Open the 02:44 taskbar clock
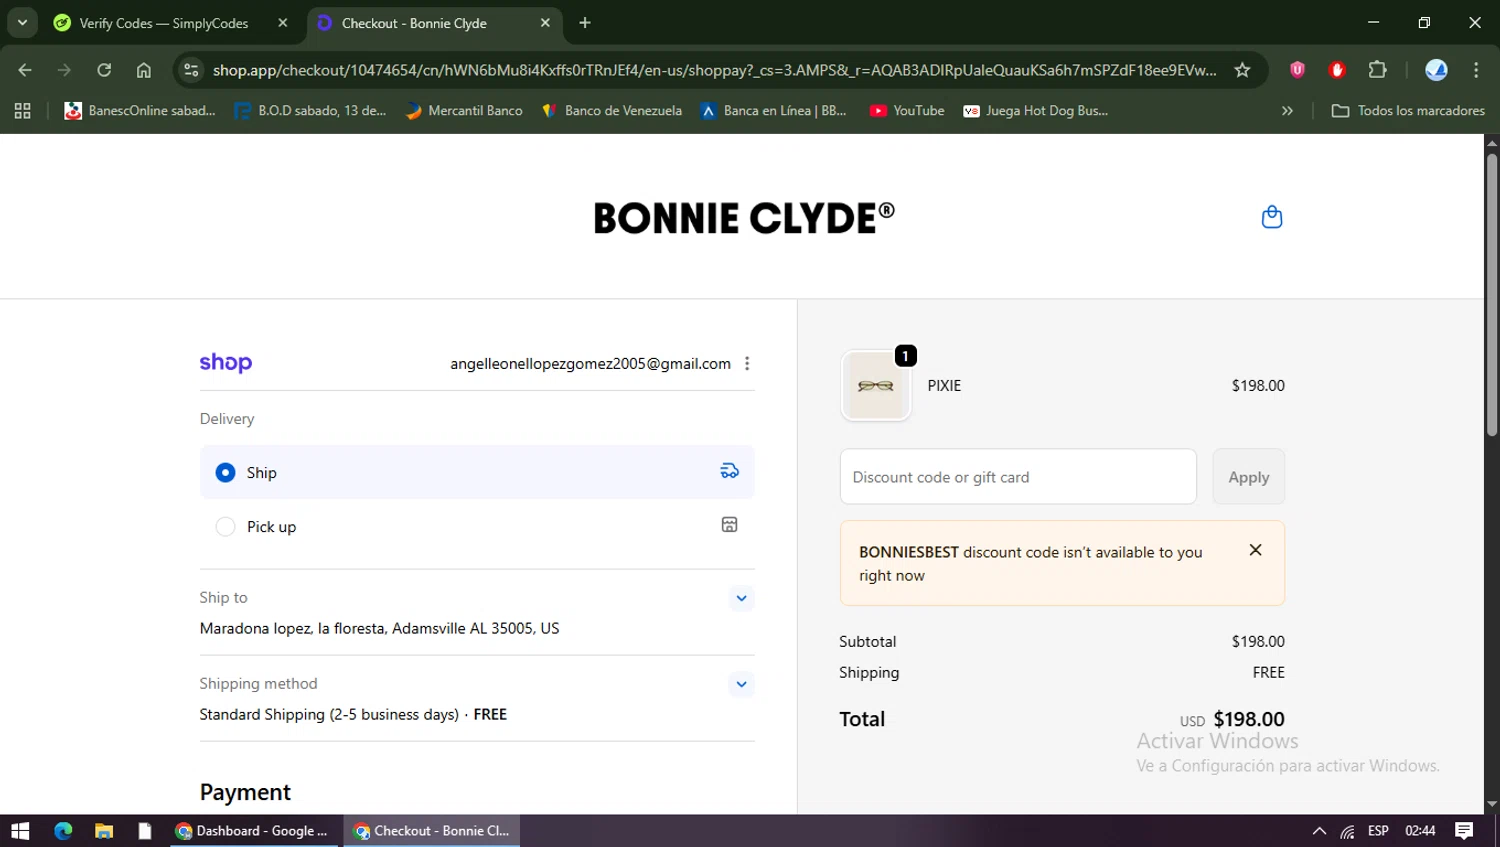Screen dimensions: 1500x847 1420,831
